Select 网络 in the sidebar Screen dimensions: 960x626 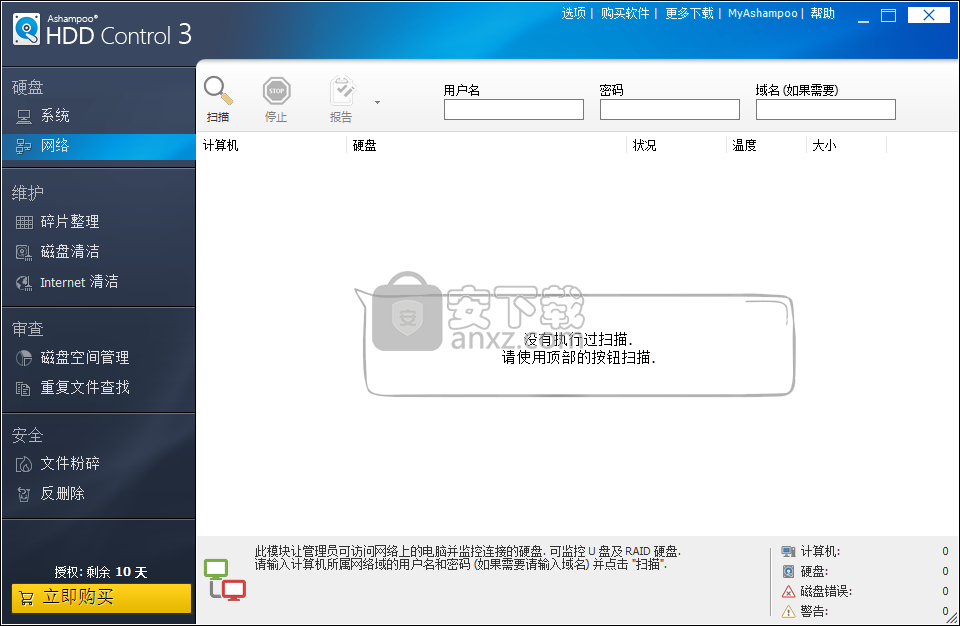[x=99, y=146]
